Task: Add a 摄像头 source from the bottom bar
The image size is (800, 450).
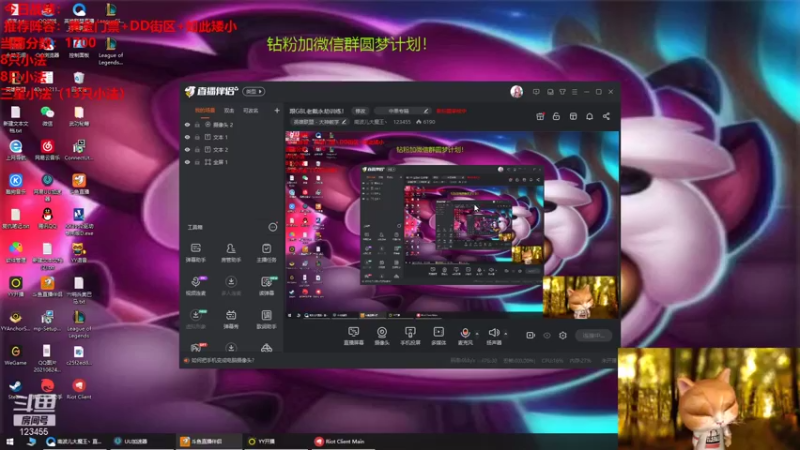Action: (382, 336)
